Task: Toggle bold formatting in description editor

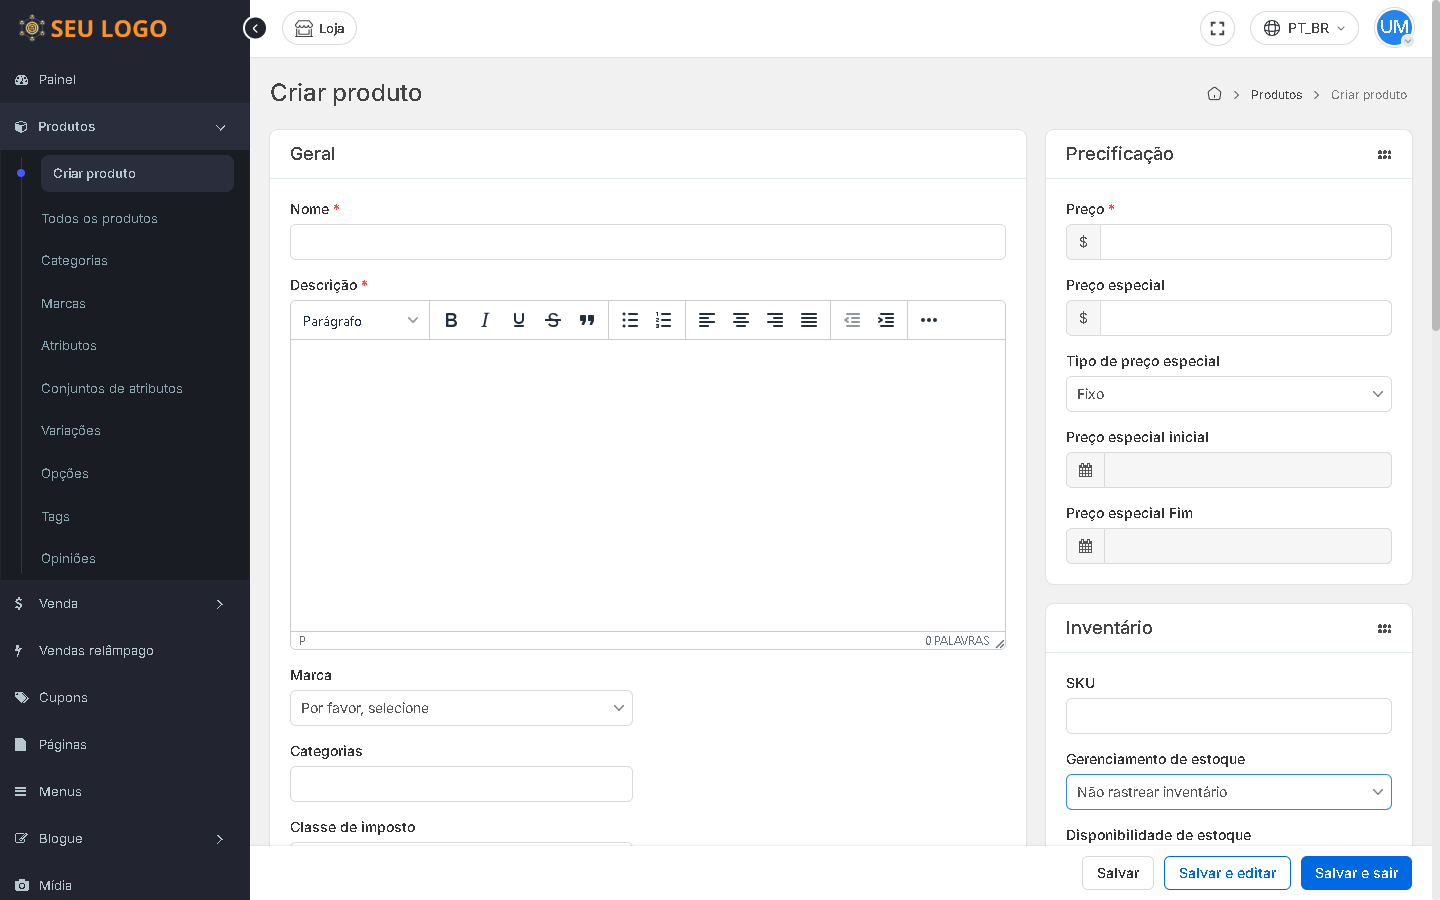Action: coord(451,320)
